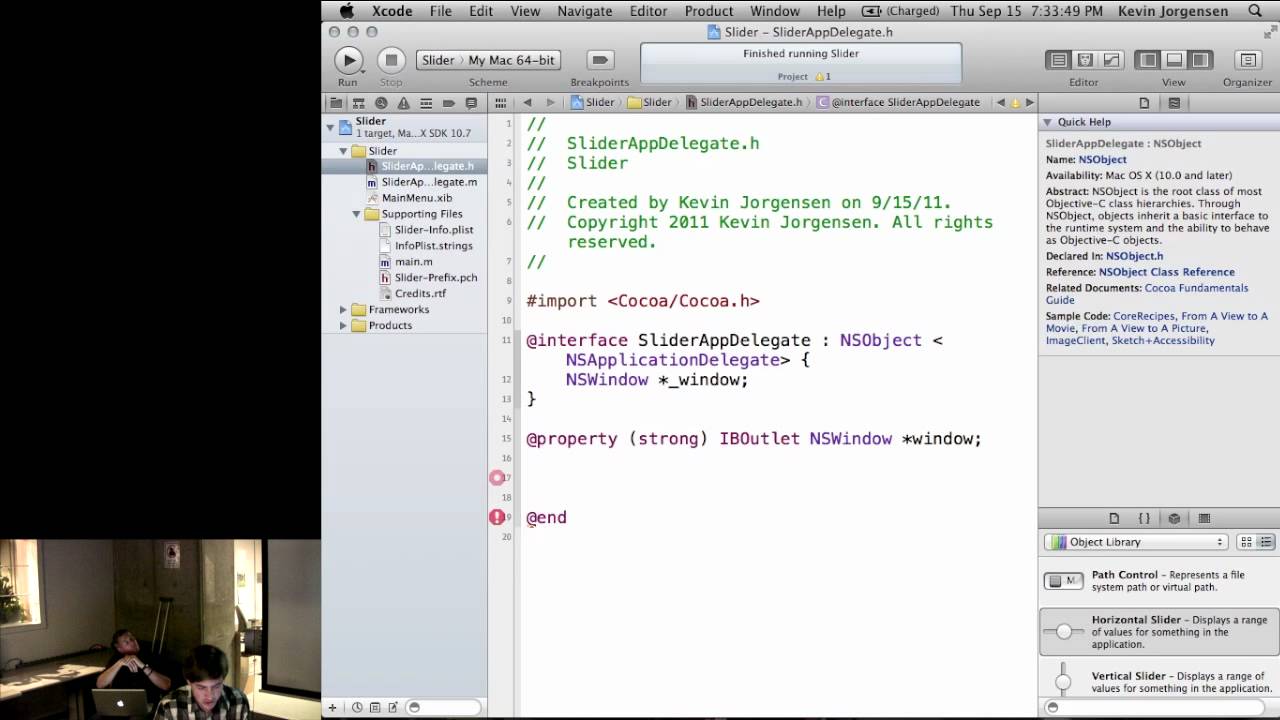
Task: Toggle the Breakpoints button
Action: pyautogui.click(x=600, y=60)
